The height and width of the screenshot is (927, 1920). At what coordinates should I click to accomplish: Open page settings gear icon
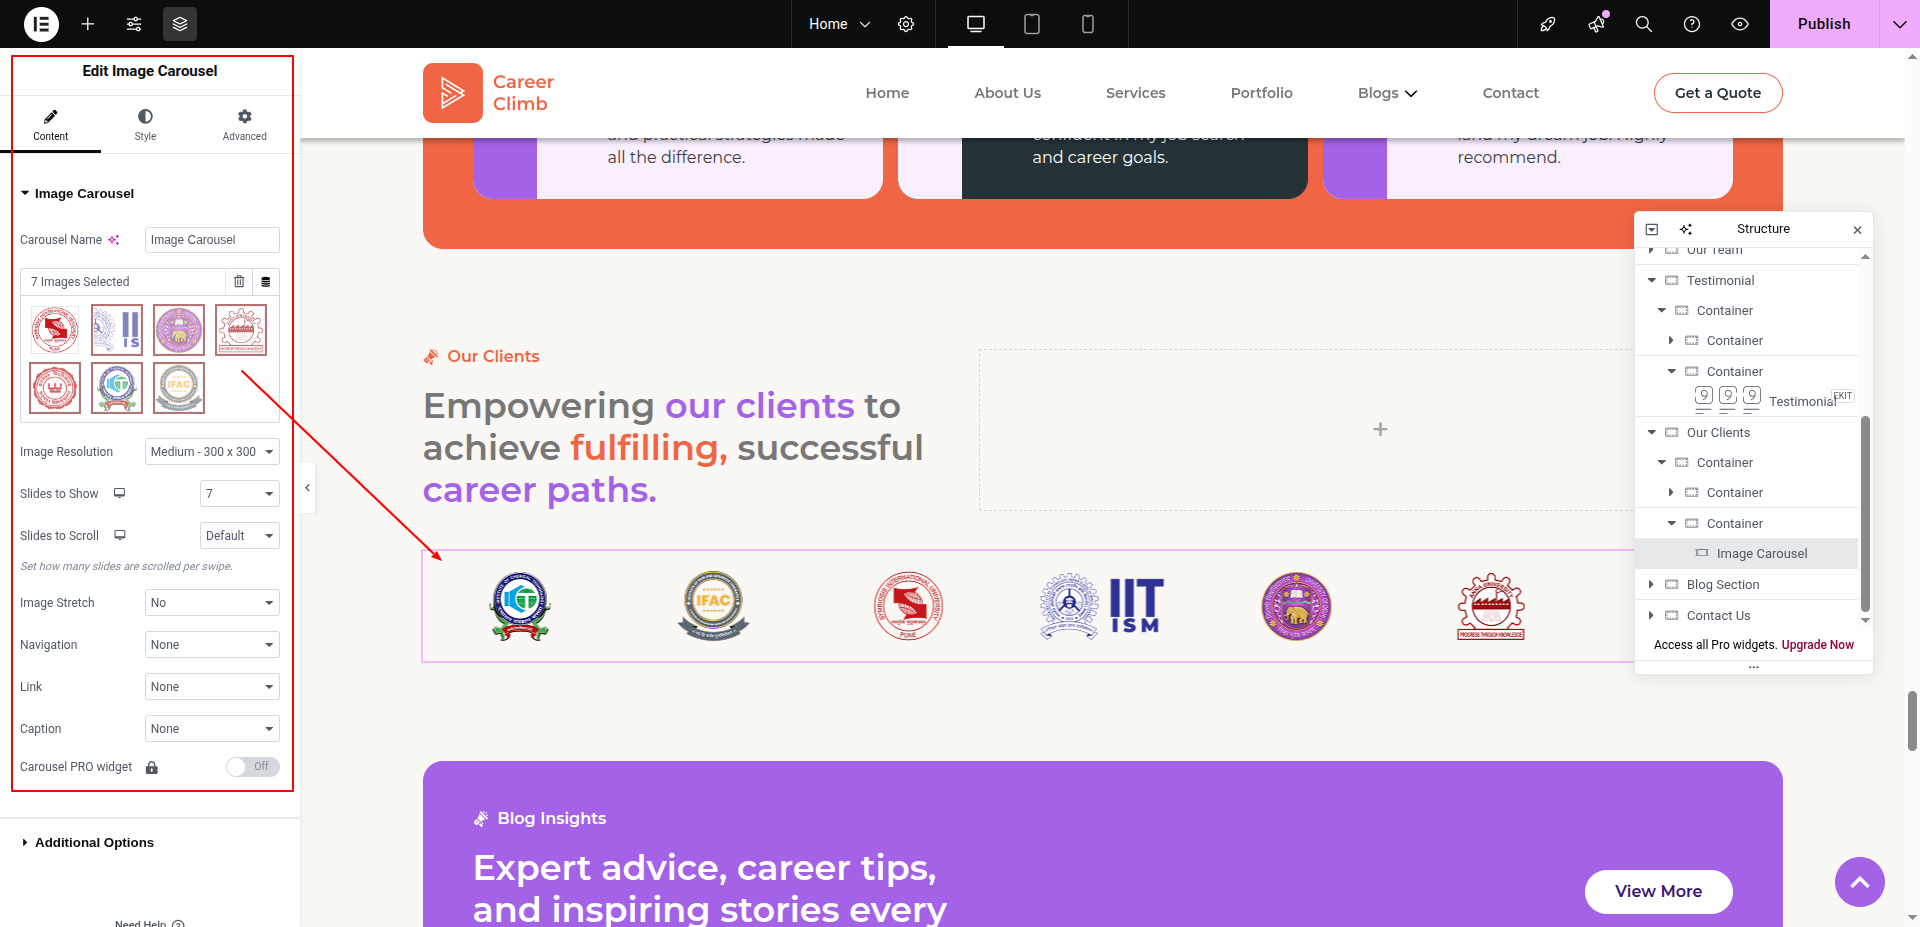(906, 24)
